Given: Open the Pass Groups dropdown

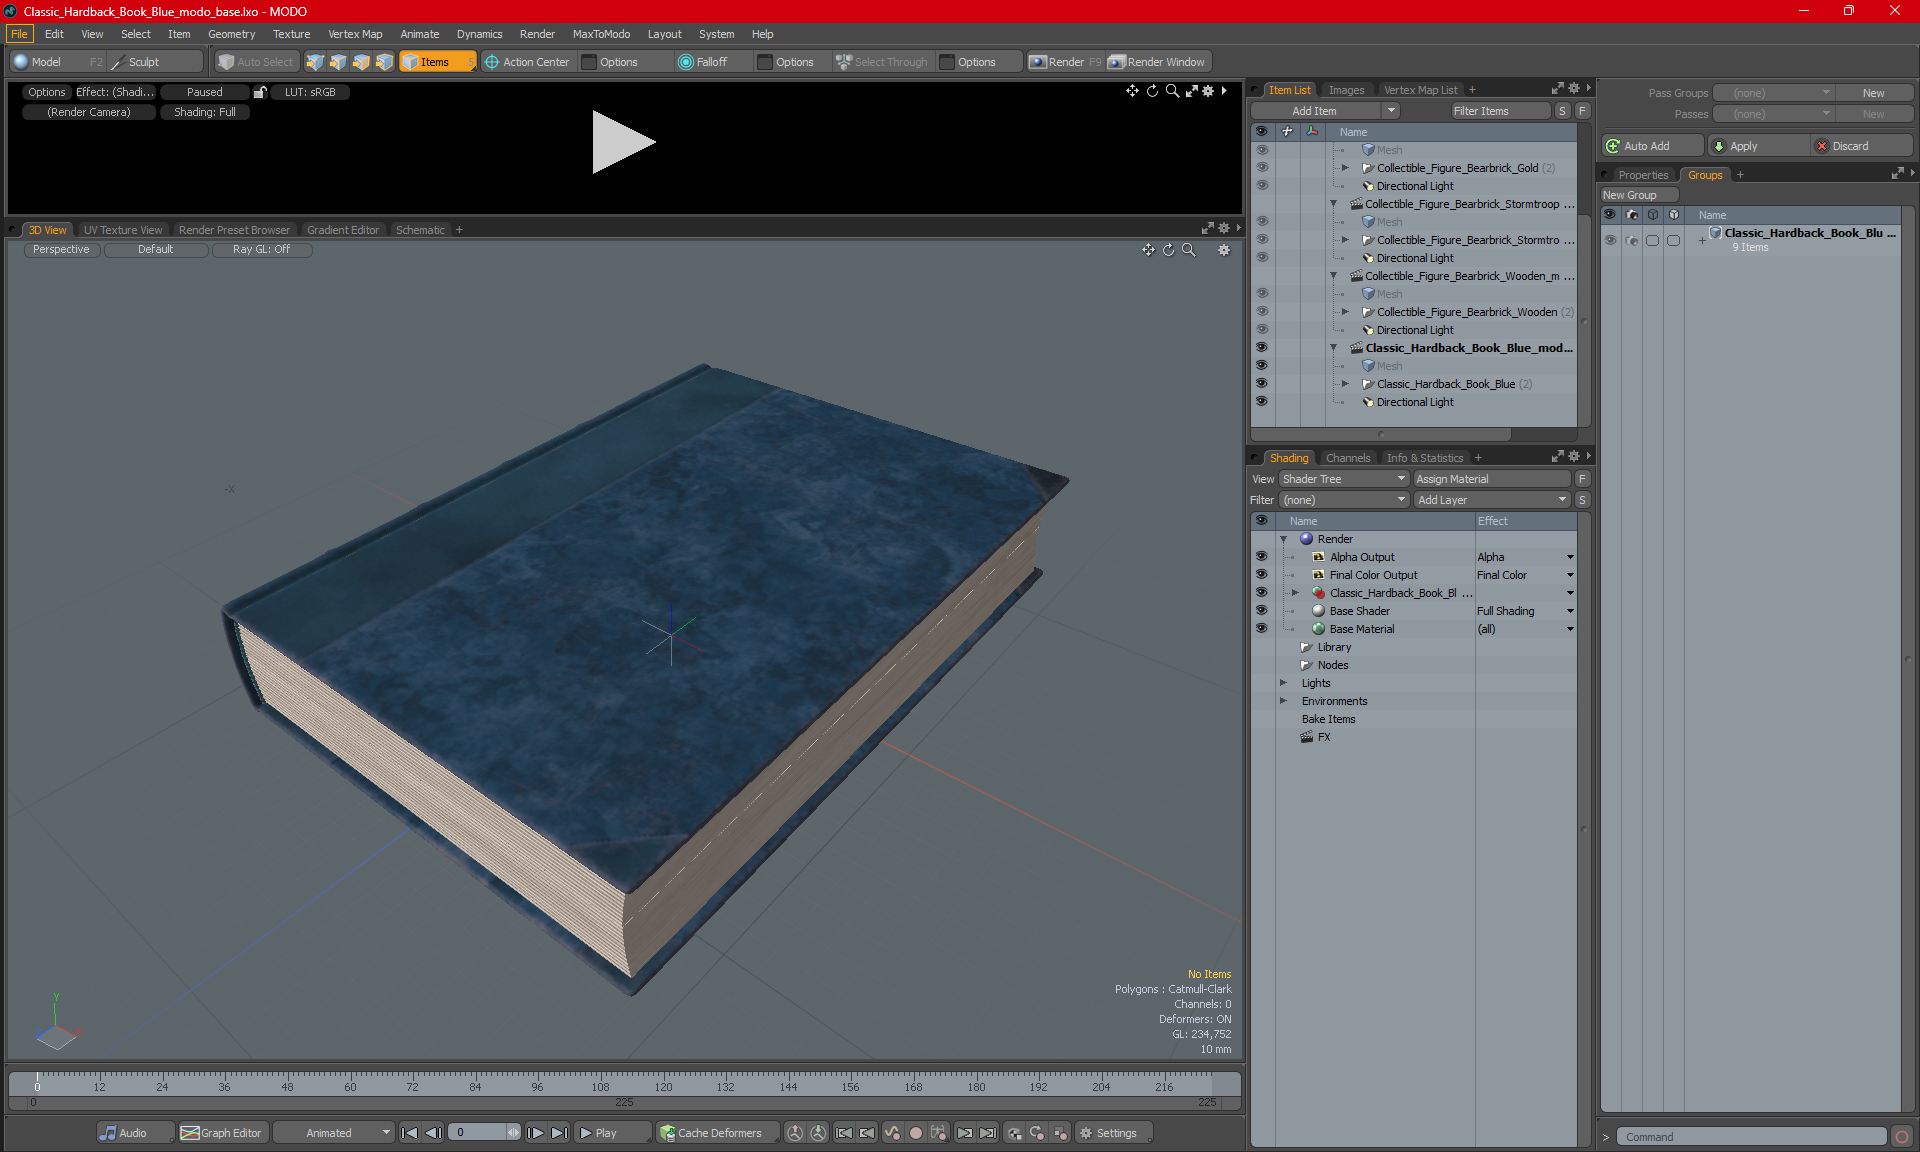Looking at the screenshot, I should [1774, 93].
